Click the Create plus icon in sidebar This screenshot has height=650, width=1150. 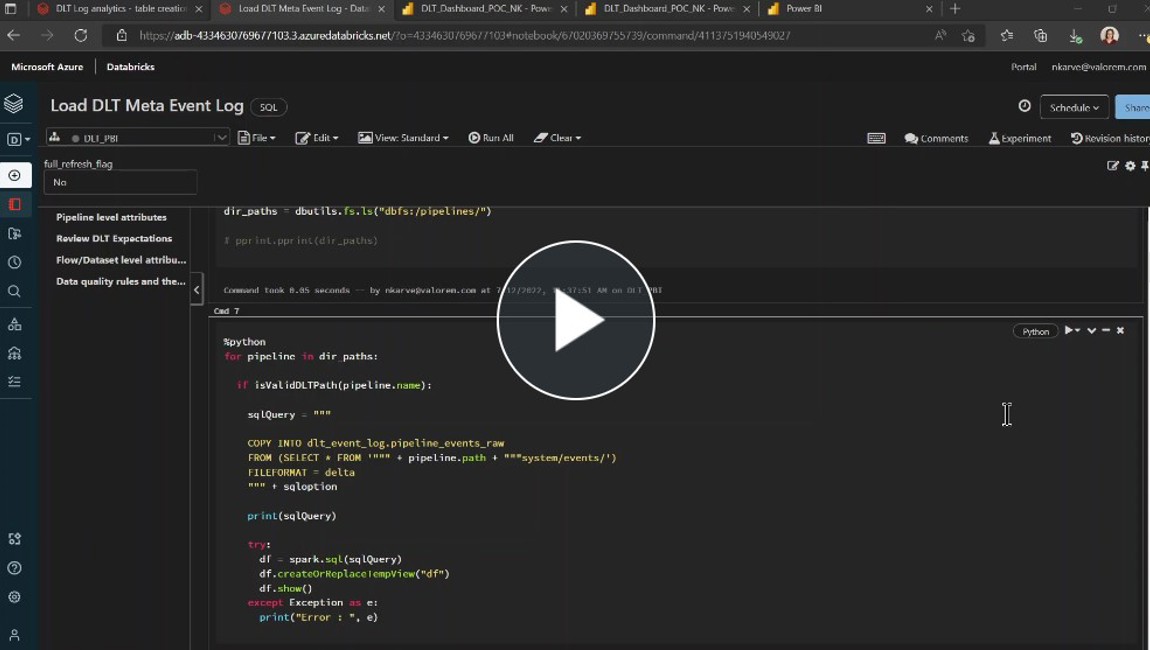click(x=14, y=176)
